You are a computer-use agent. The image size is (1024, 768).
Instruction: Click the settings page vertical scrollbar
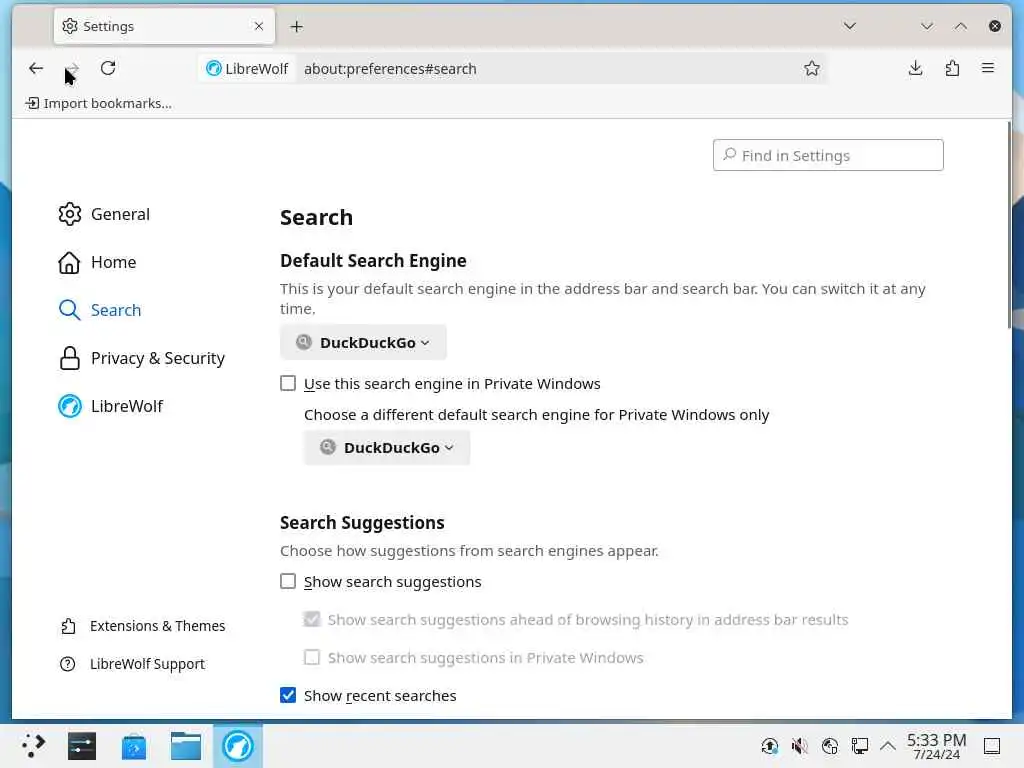tap(1008, 225)
